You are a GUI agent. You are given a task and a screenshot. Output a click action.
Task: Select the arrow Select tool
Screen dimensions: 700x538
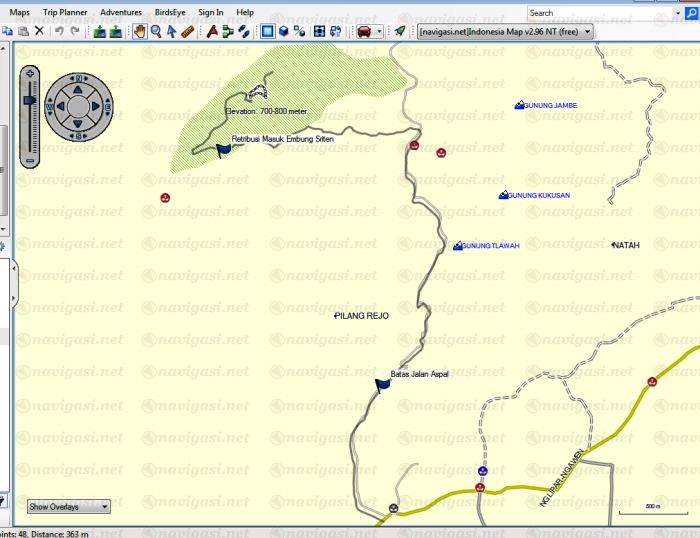point(171,31)
